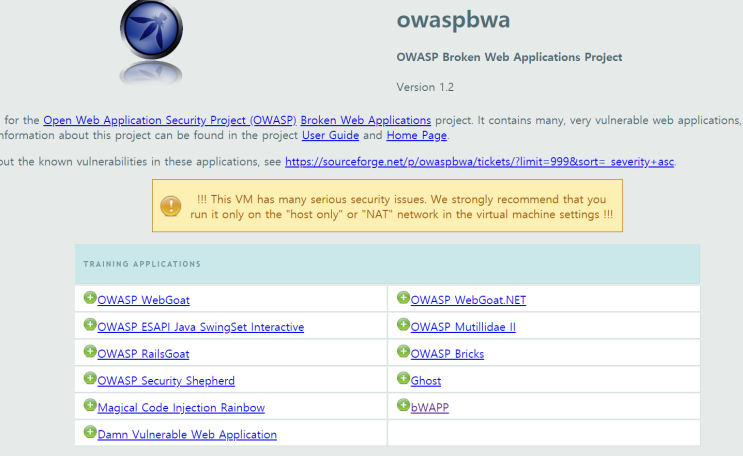Open the OWASP Bricks link
The height and width of the screenshot is (456, 743).
tap(447, 354)
